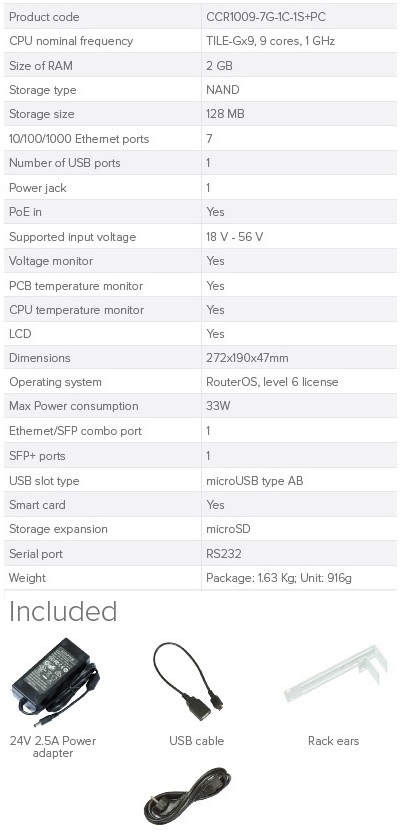
Task: Click the 'Included' section heading
Action: pyautogui.click(x=63, y=612)
